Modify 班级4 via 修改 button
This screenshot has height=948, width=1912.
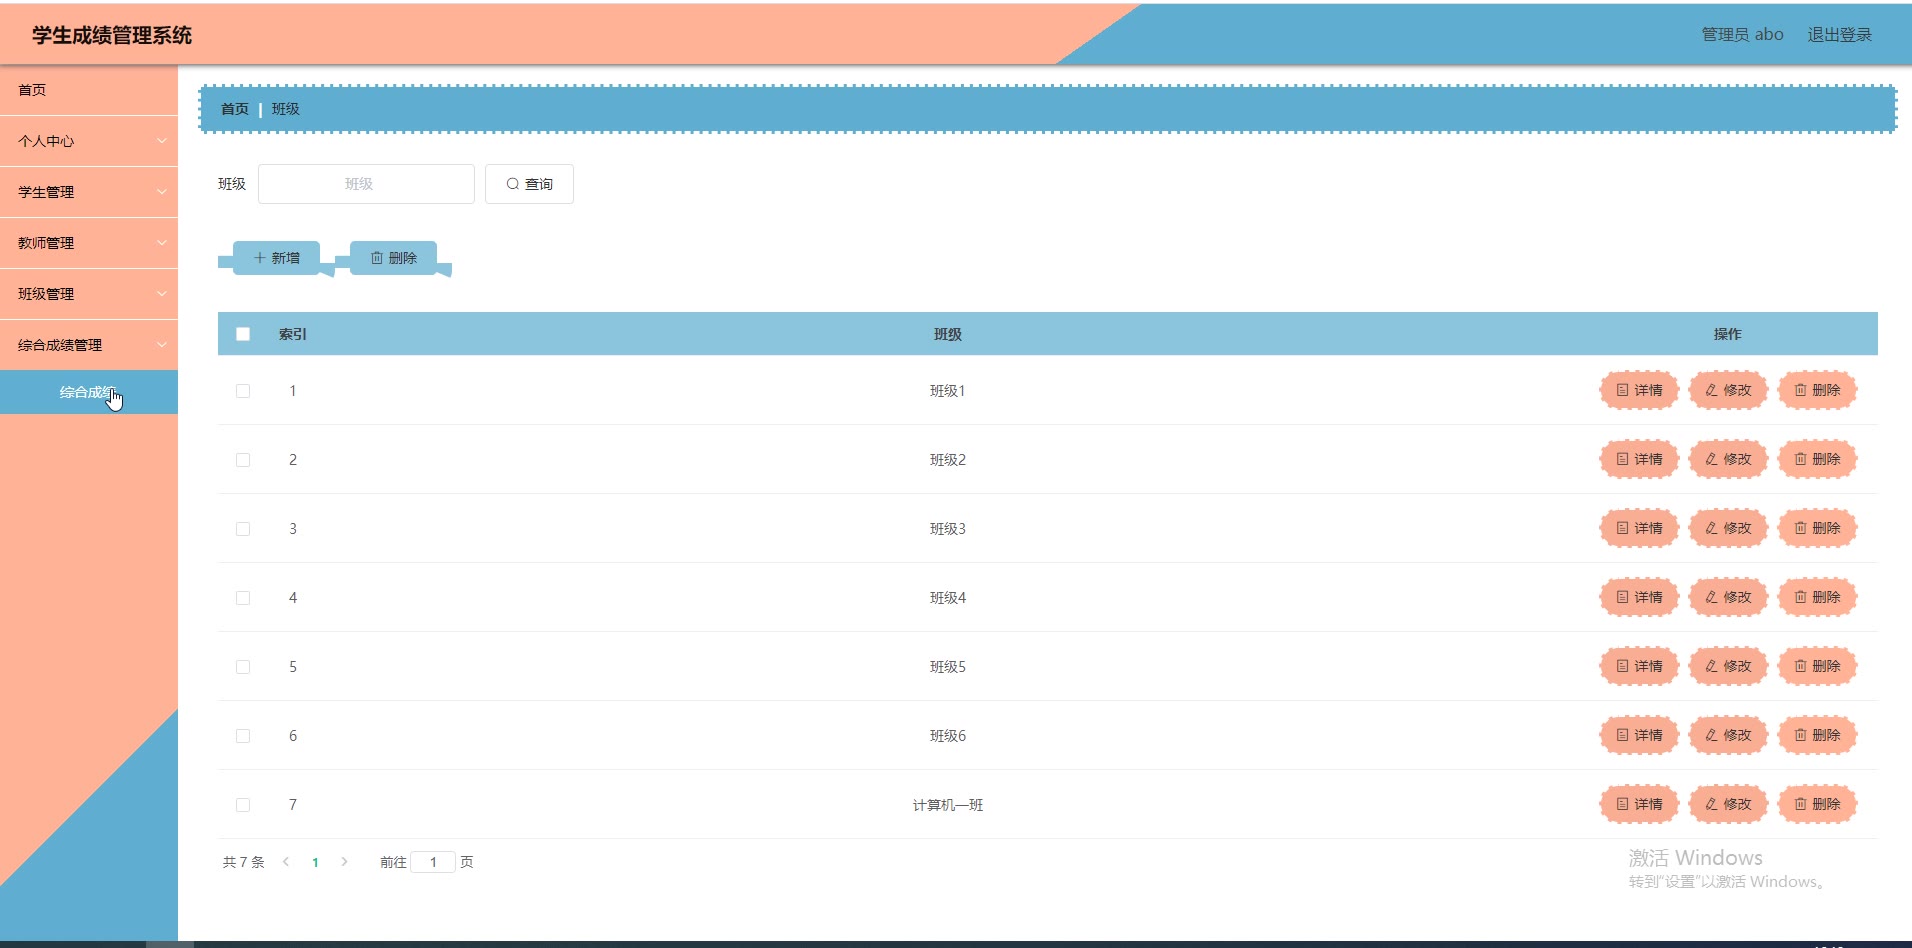pyautogui.click(x=1728, y=597)
